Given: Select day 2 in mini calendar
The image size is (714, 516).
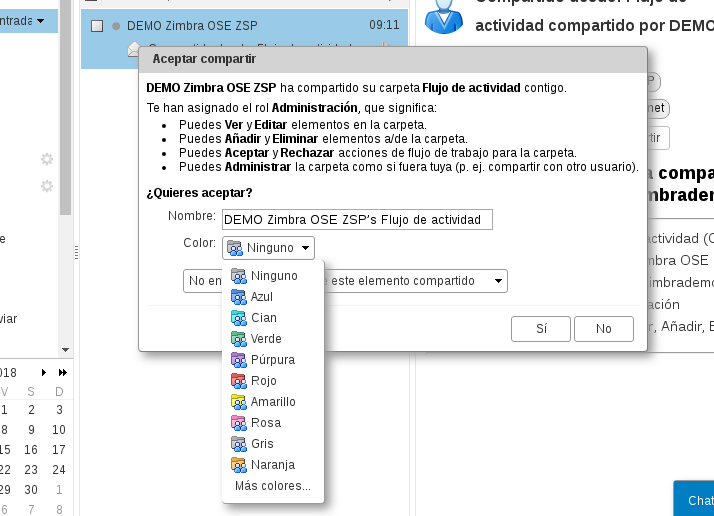Looking at the screenshot, I should 31,410.
